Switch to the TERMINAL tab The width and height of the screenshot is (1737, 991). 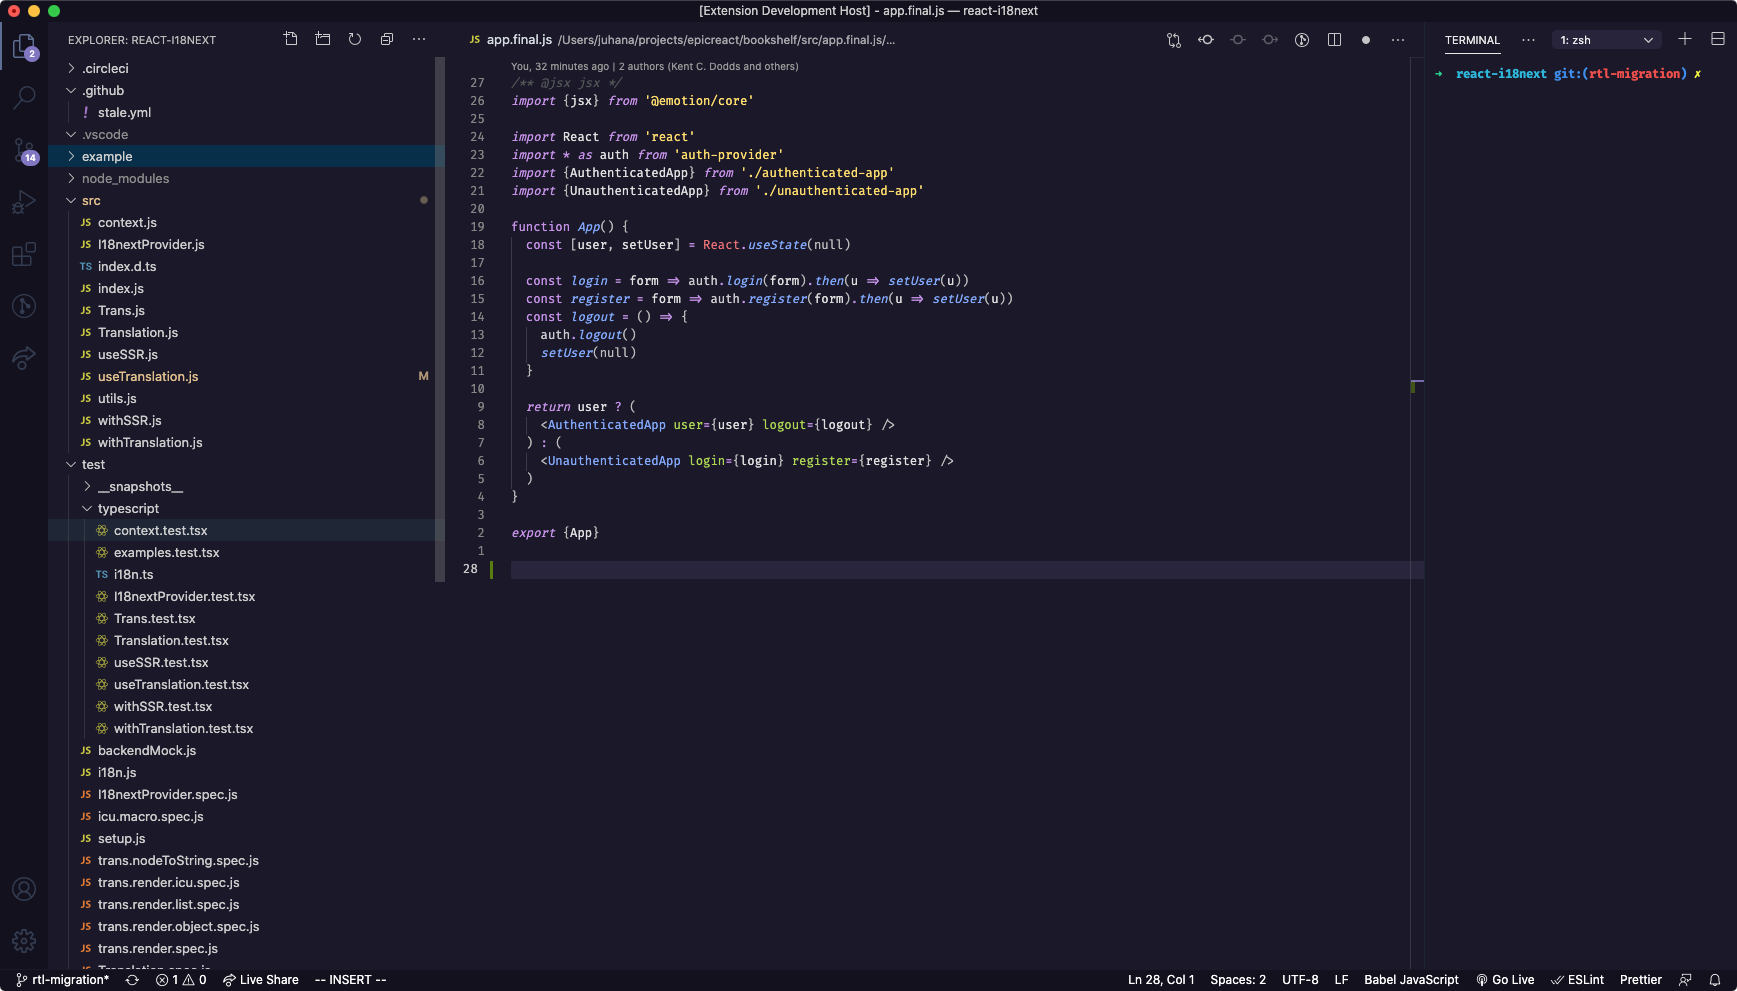pos(1471,40)
